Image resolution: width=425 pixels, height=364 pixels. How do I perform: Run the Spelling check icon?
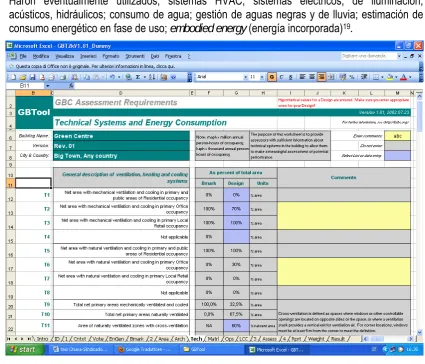[x=75, y=77]
